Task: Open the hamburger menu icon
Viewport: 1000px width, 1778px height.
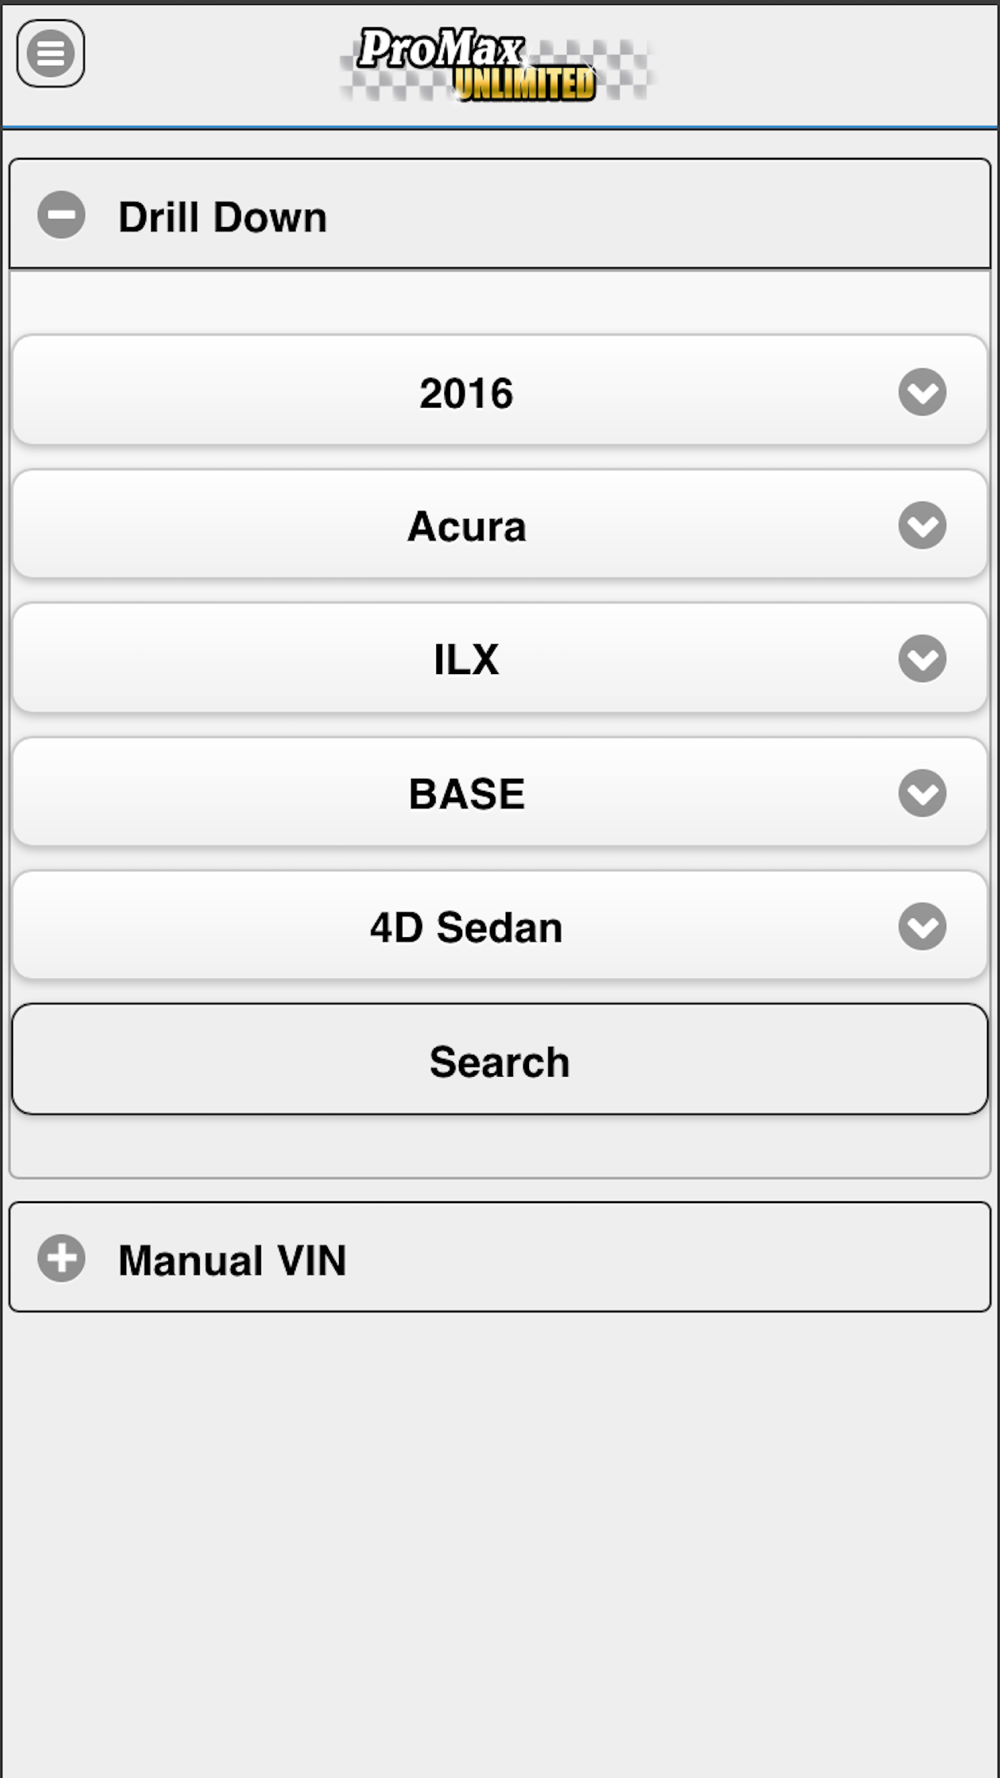Action: point(51,54)
